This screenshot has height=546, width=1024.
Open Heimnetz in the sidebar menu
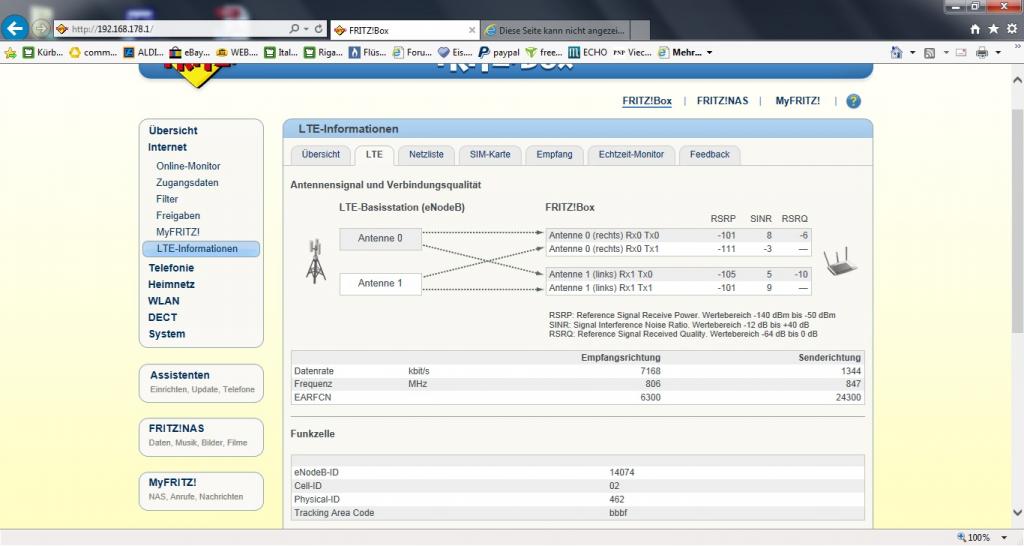[x=171, y=285]
